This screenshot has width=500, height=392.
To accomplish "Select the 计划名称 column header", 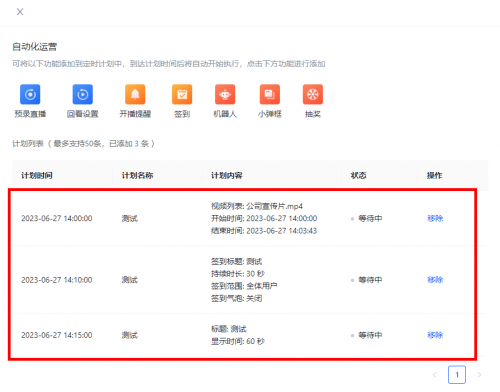I will tap(137, 175).
